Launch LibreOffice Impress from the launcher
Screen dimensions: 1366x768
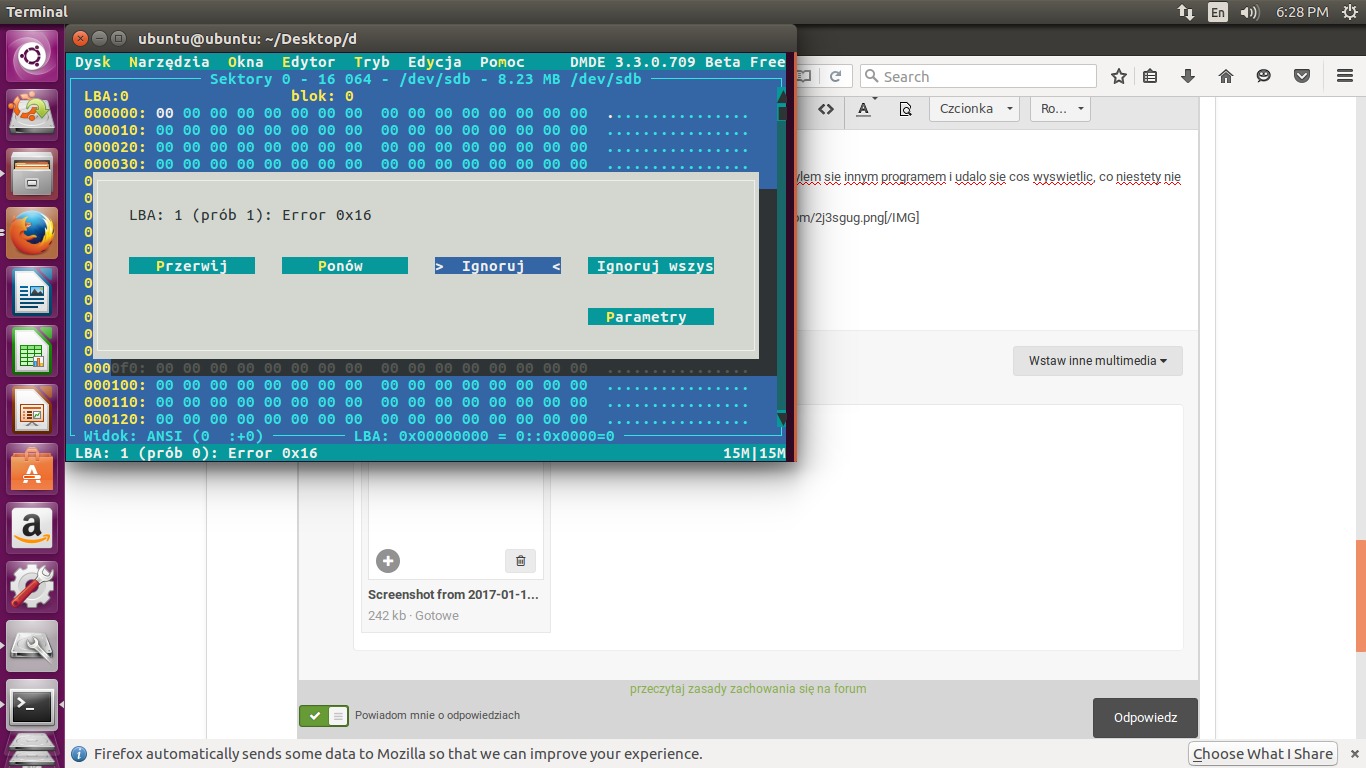[x=32, y=410]
